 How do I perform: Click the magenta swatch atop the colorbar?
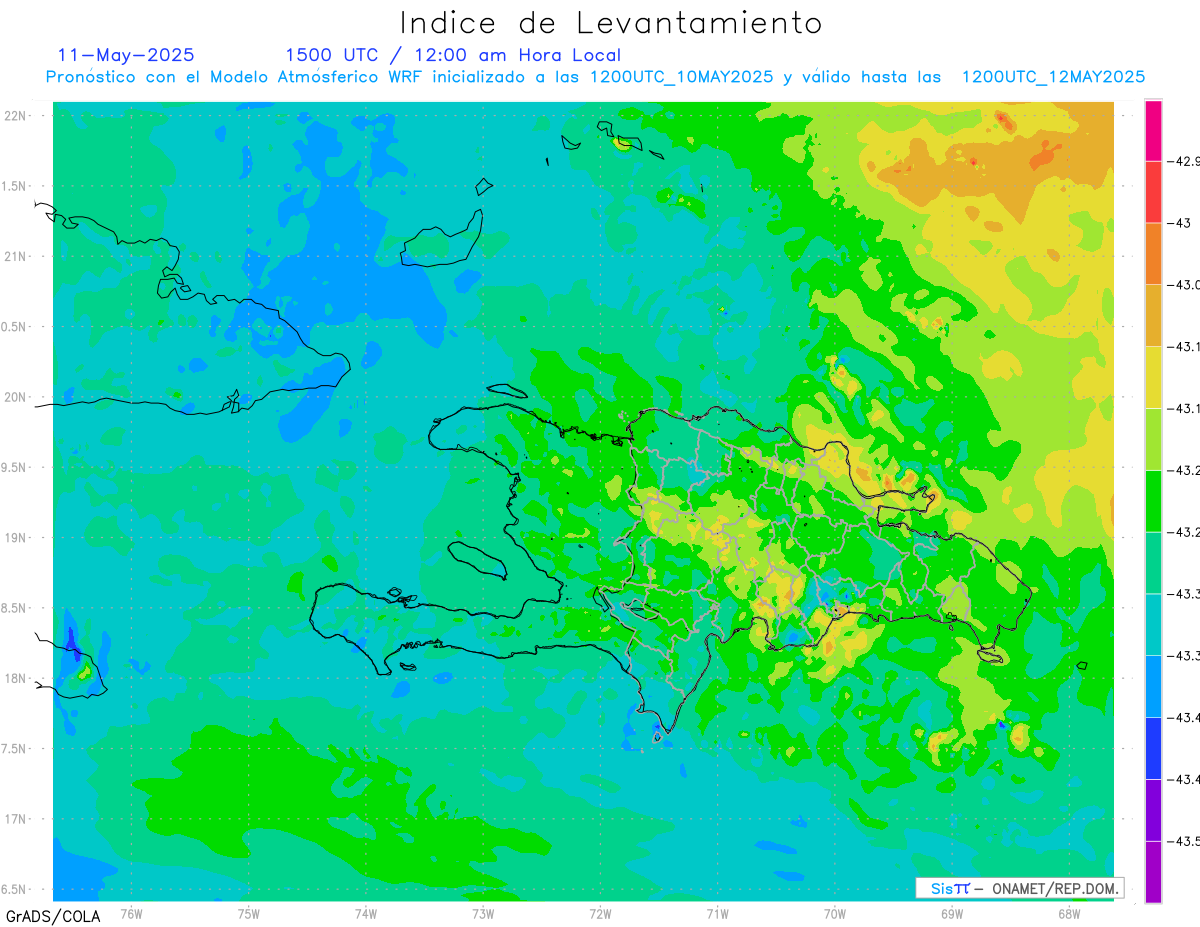click(1153, 130)
